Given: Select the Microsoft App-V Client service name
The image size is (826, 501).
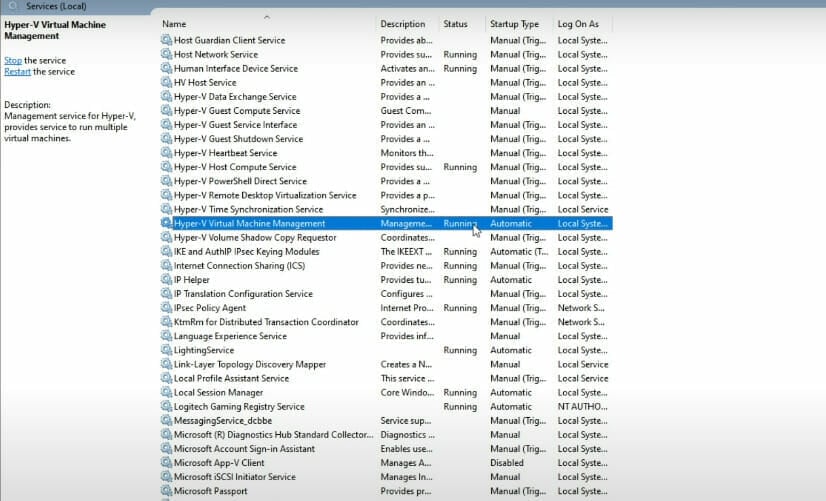Looking at the screenshot, I should point(219,463).
